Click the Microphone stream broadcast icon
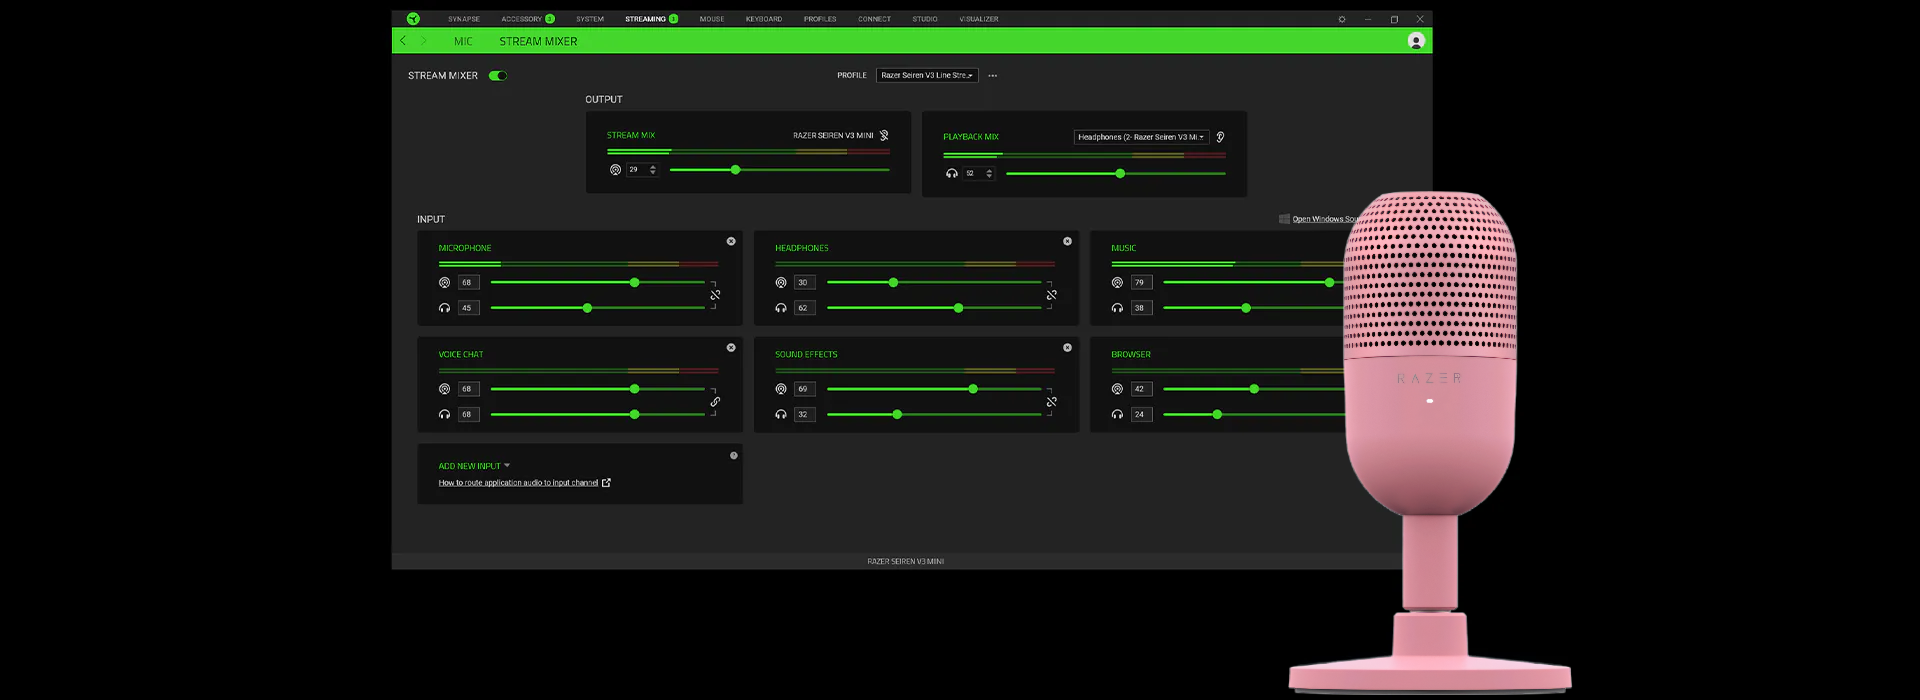Image resolution: width=1920 pixels, height=700 pixels. [444, 283]
